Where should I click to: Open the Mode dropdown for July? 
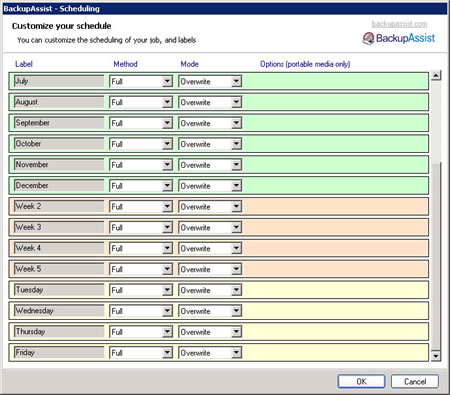[210, 81]
